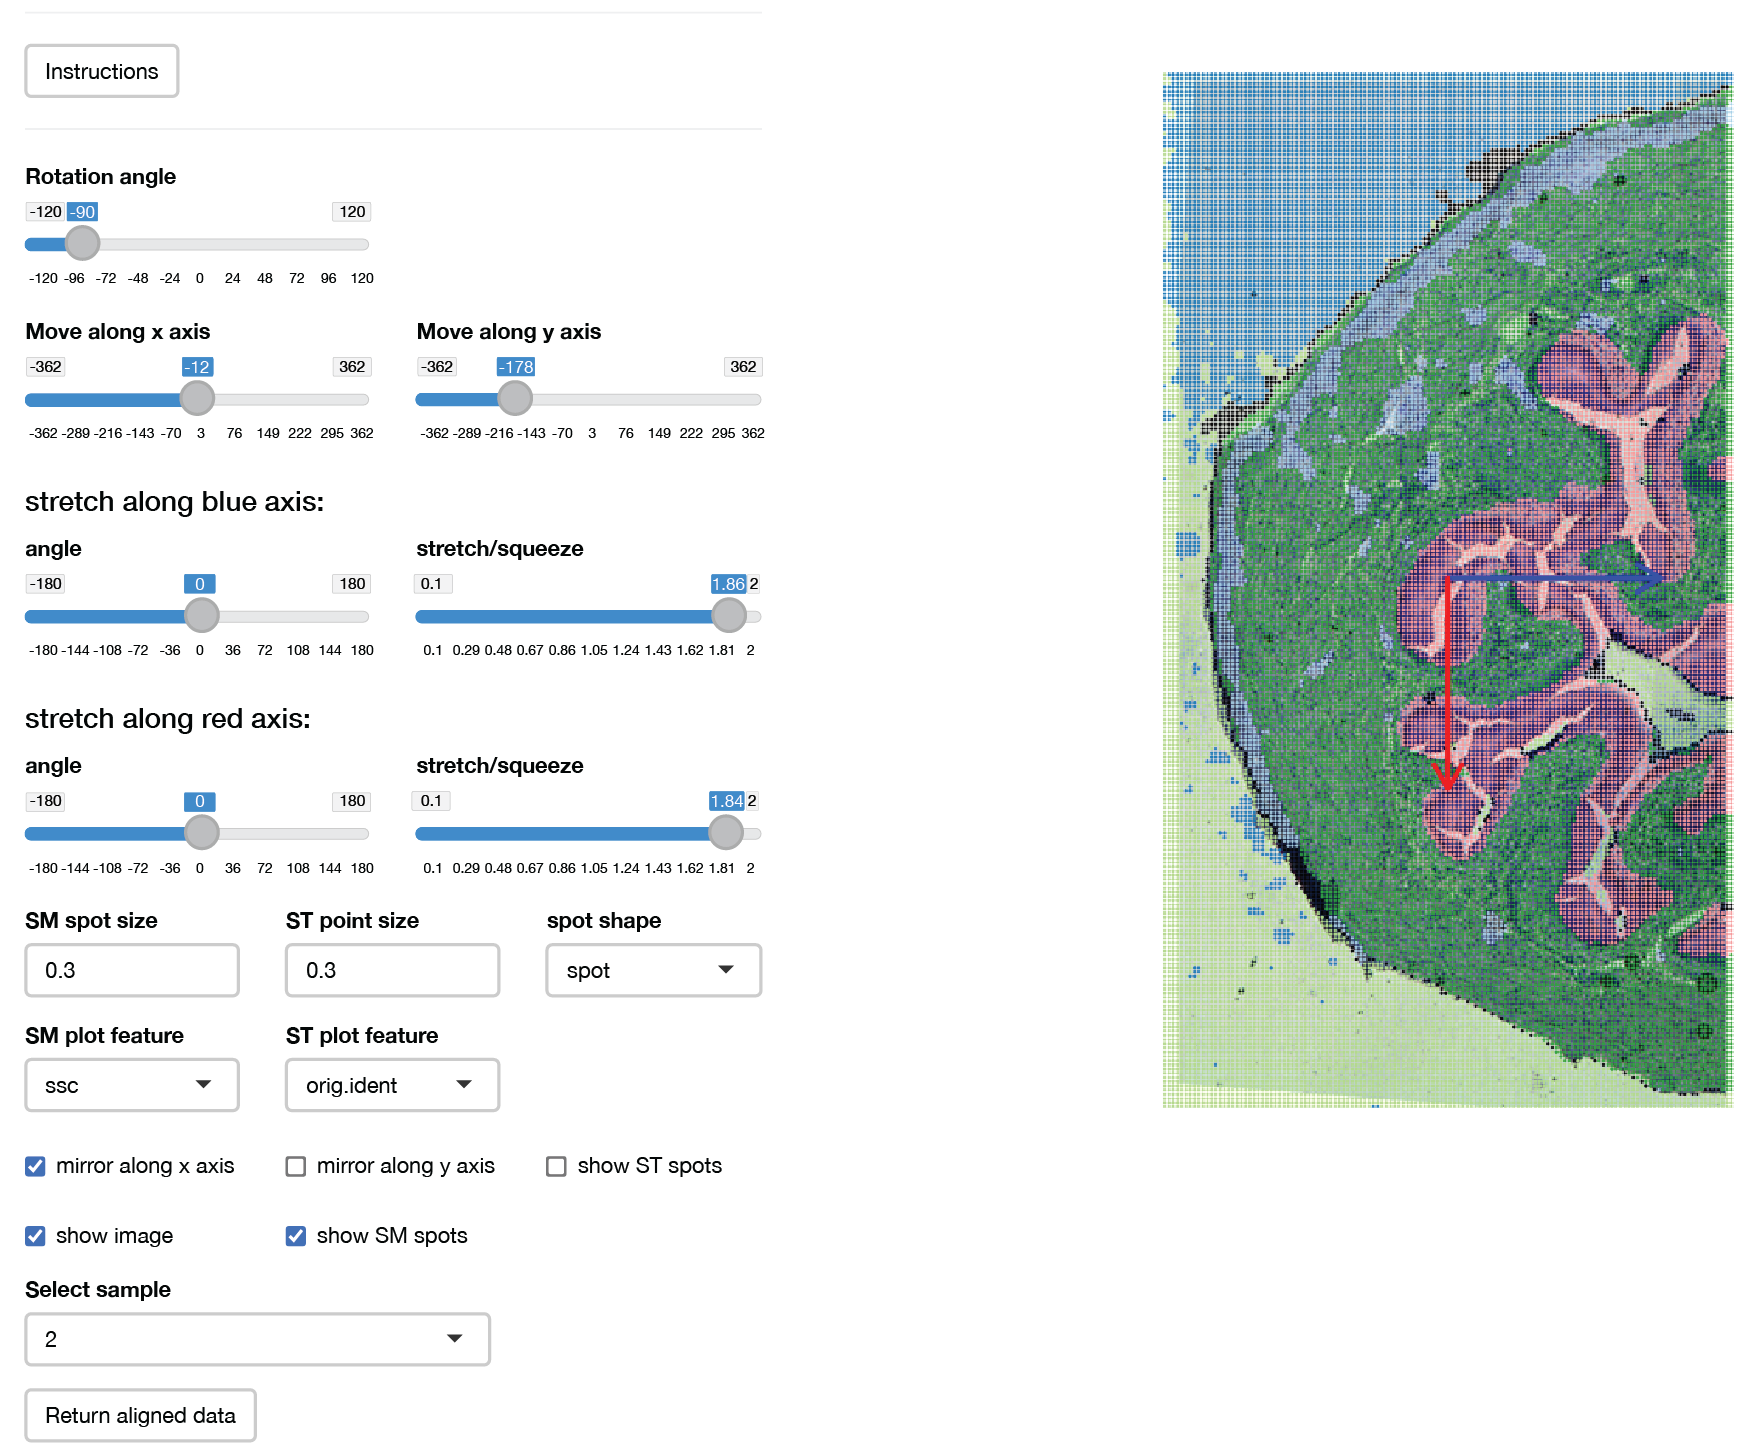Image resolution: width=1748 pixels, height=1455 pixels.
Task: Open the spot shape dropdown
Action: 653,970
